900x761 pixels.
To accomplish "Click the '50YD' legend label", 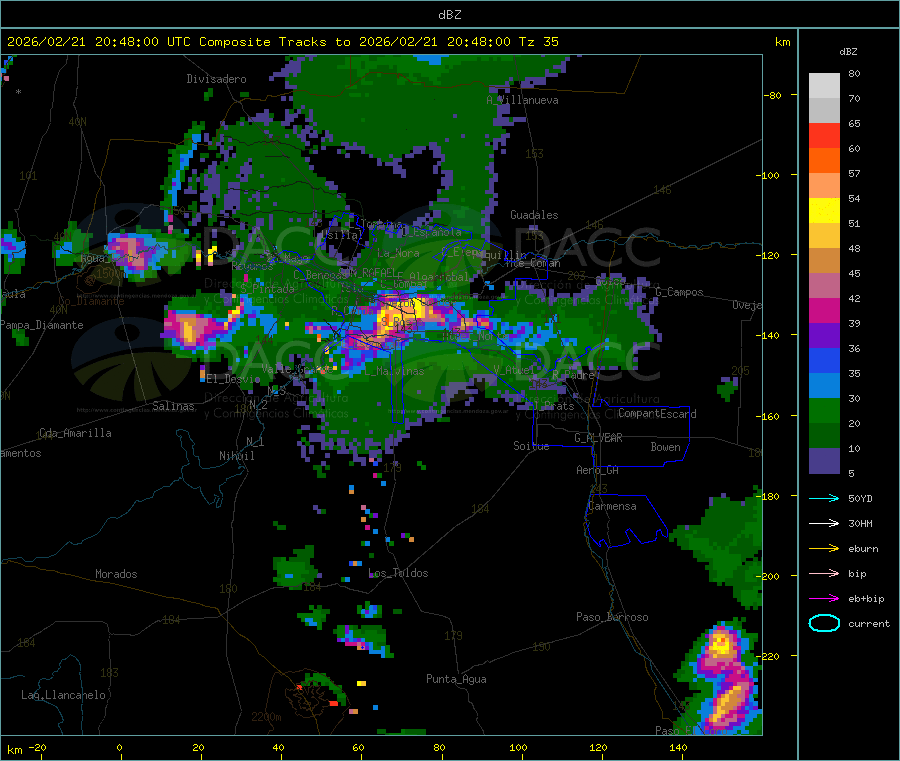I will pyautogui.click(x=860, y=498).
